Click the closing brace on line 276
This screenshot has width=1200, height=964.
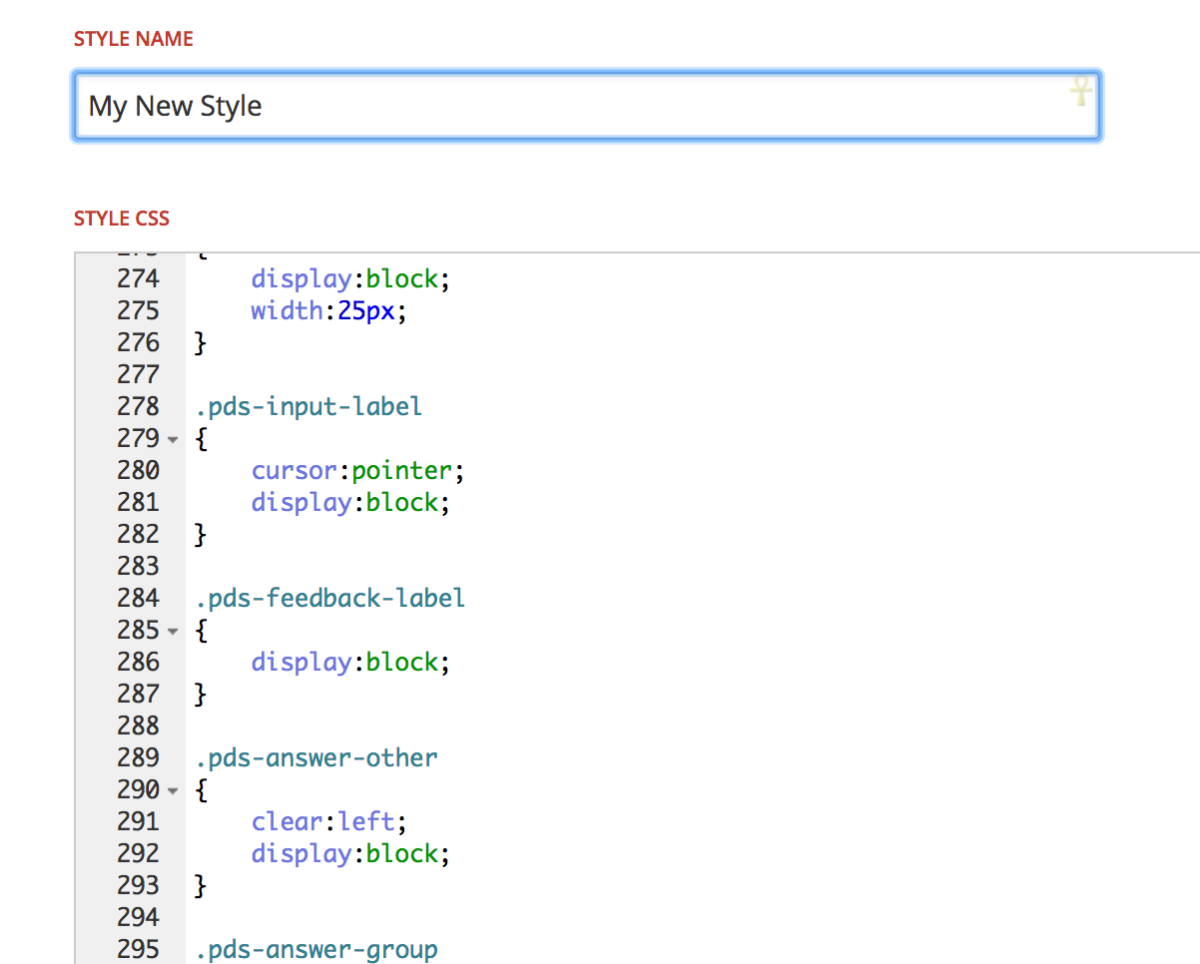[199, 343]
